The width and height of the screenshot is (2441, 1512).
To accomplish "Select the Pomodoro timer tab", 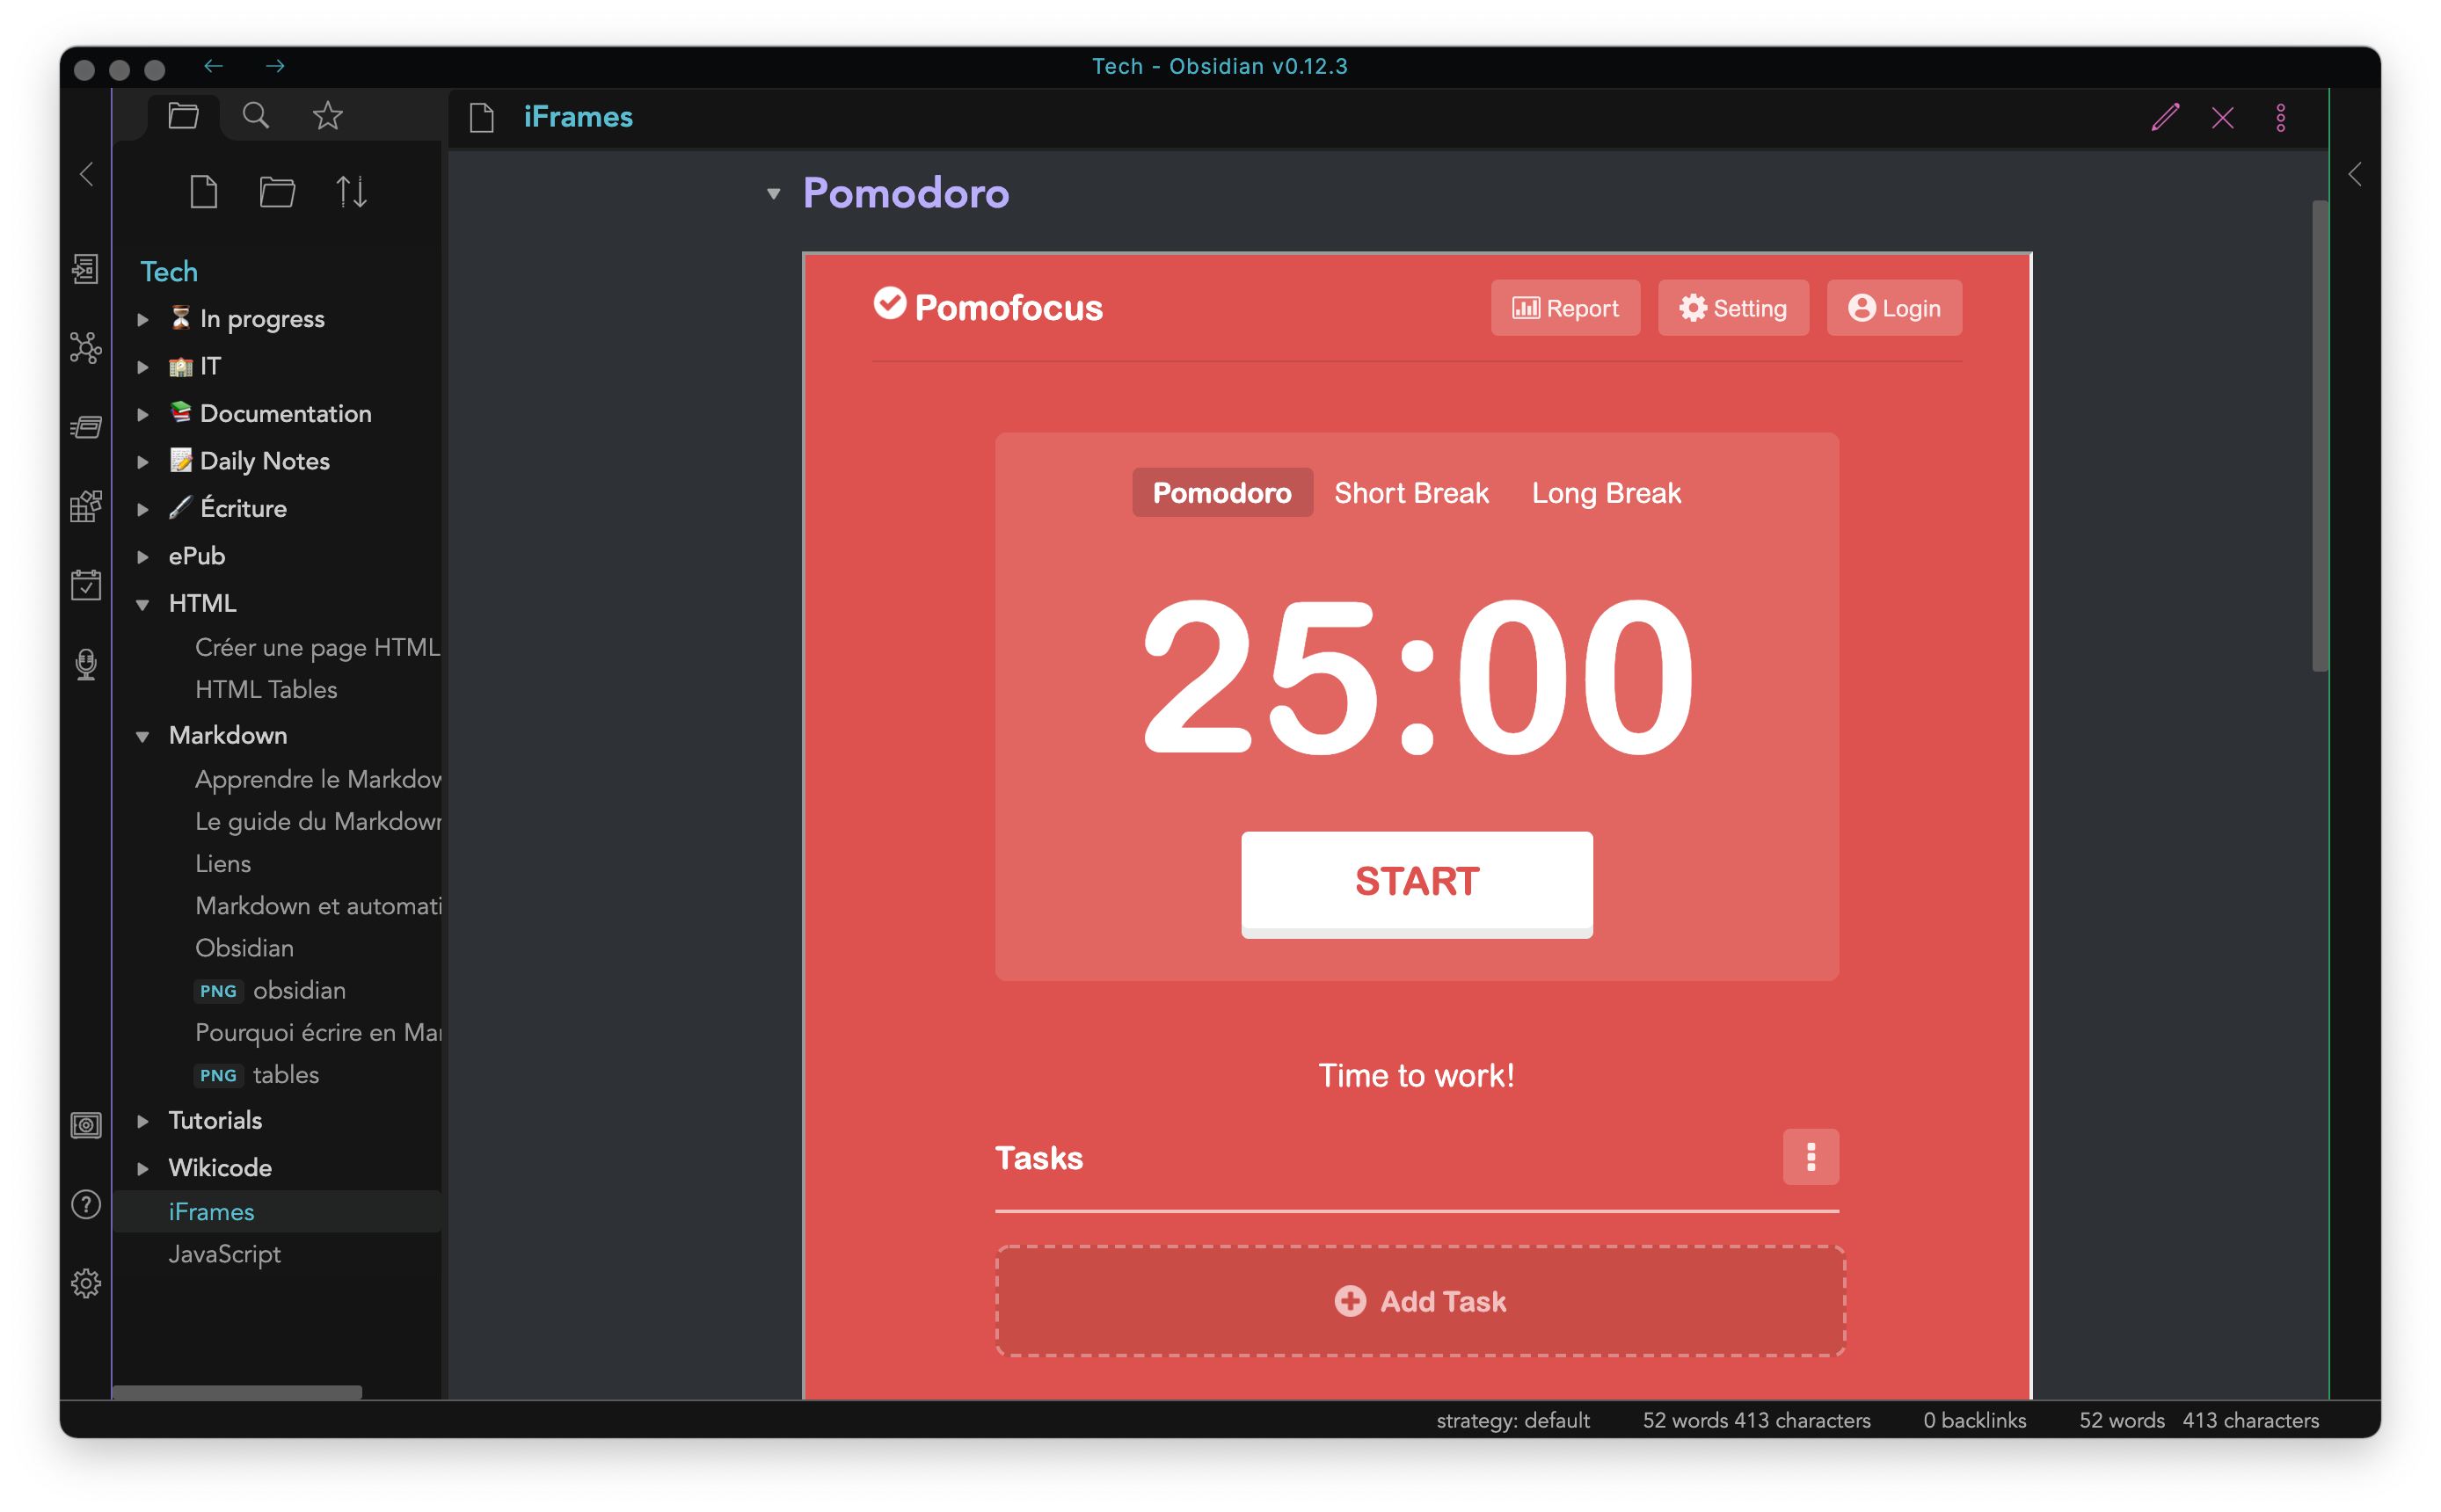I will pos(1222,492).
